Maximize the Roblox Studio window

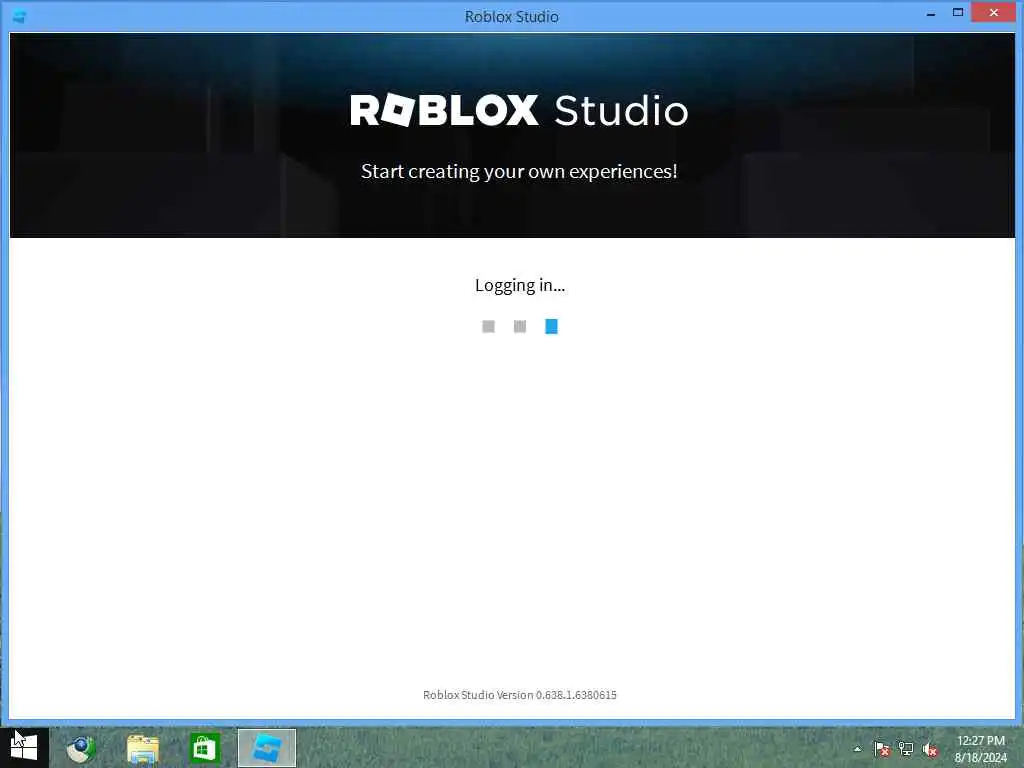click(x=957, y=12)
